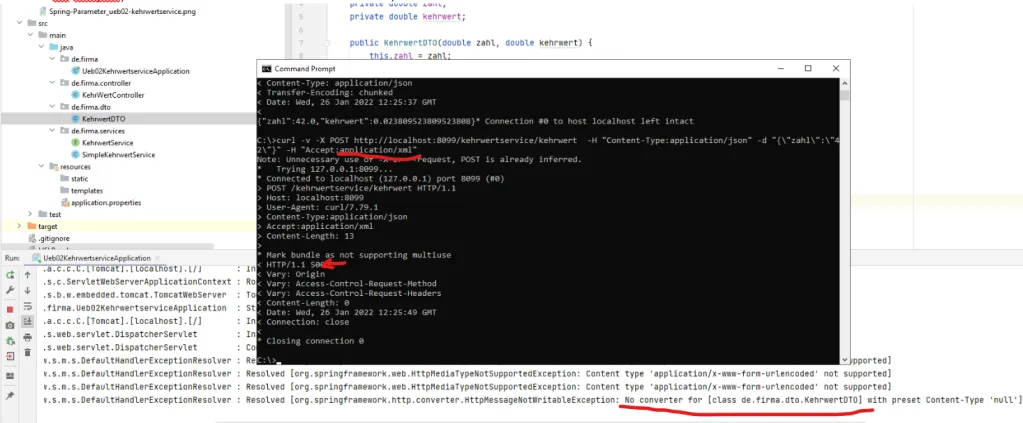Click the Command Prompt scrollbar down arrow
This screenshot has height=423, width=1023.
[x=845, y=360]
